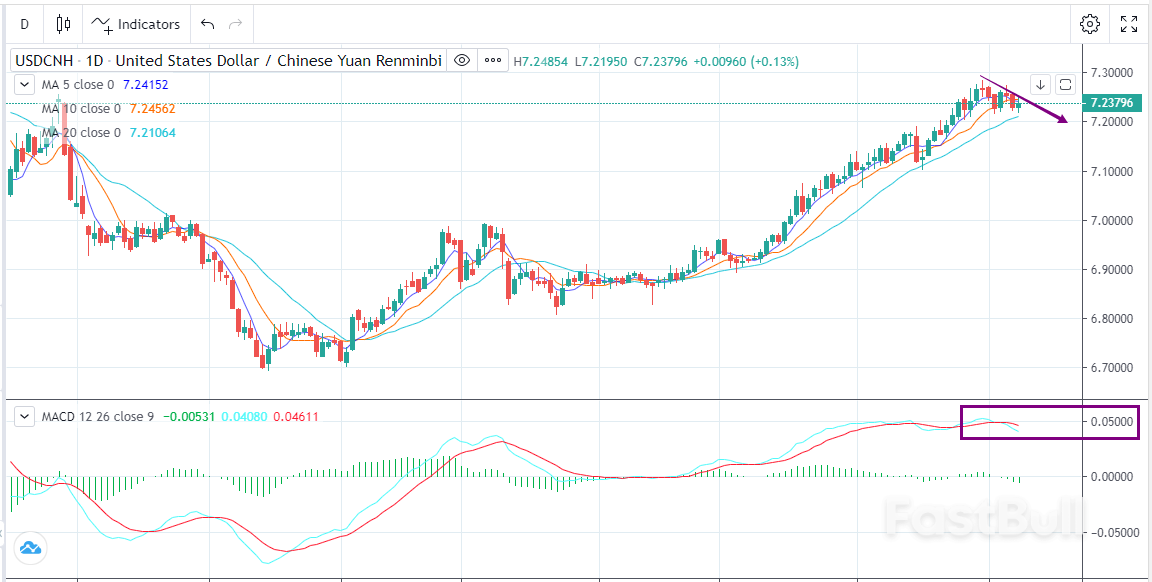Toggle visibility of USDCNH with the eye icon
The image size is (1152, 582).
[x=461, y=60]
